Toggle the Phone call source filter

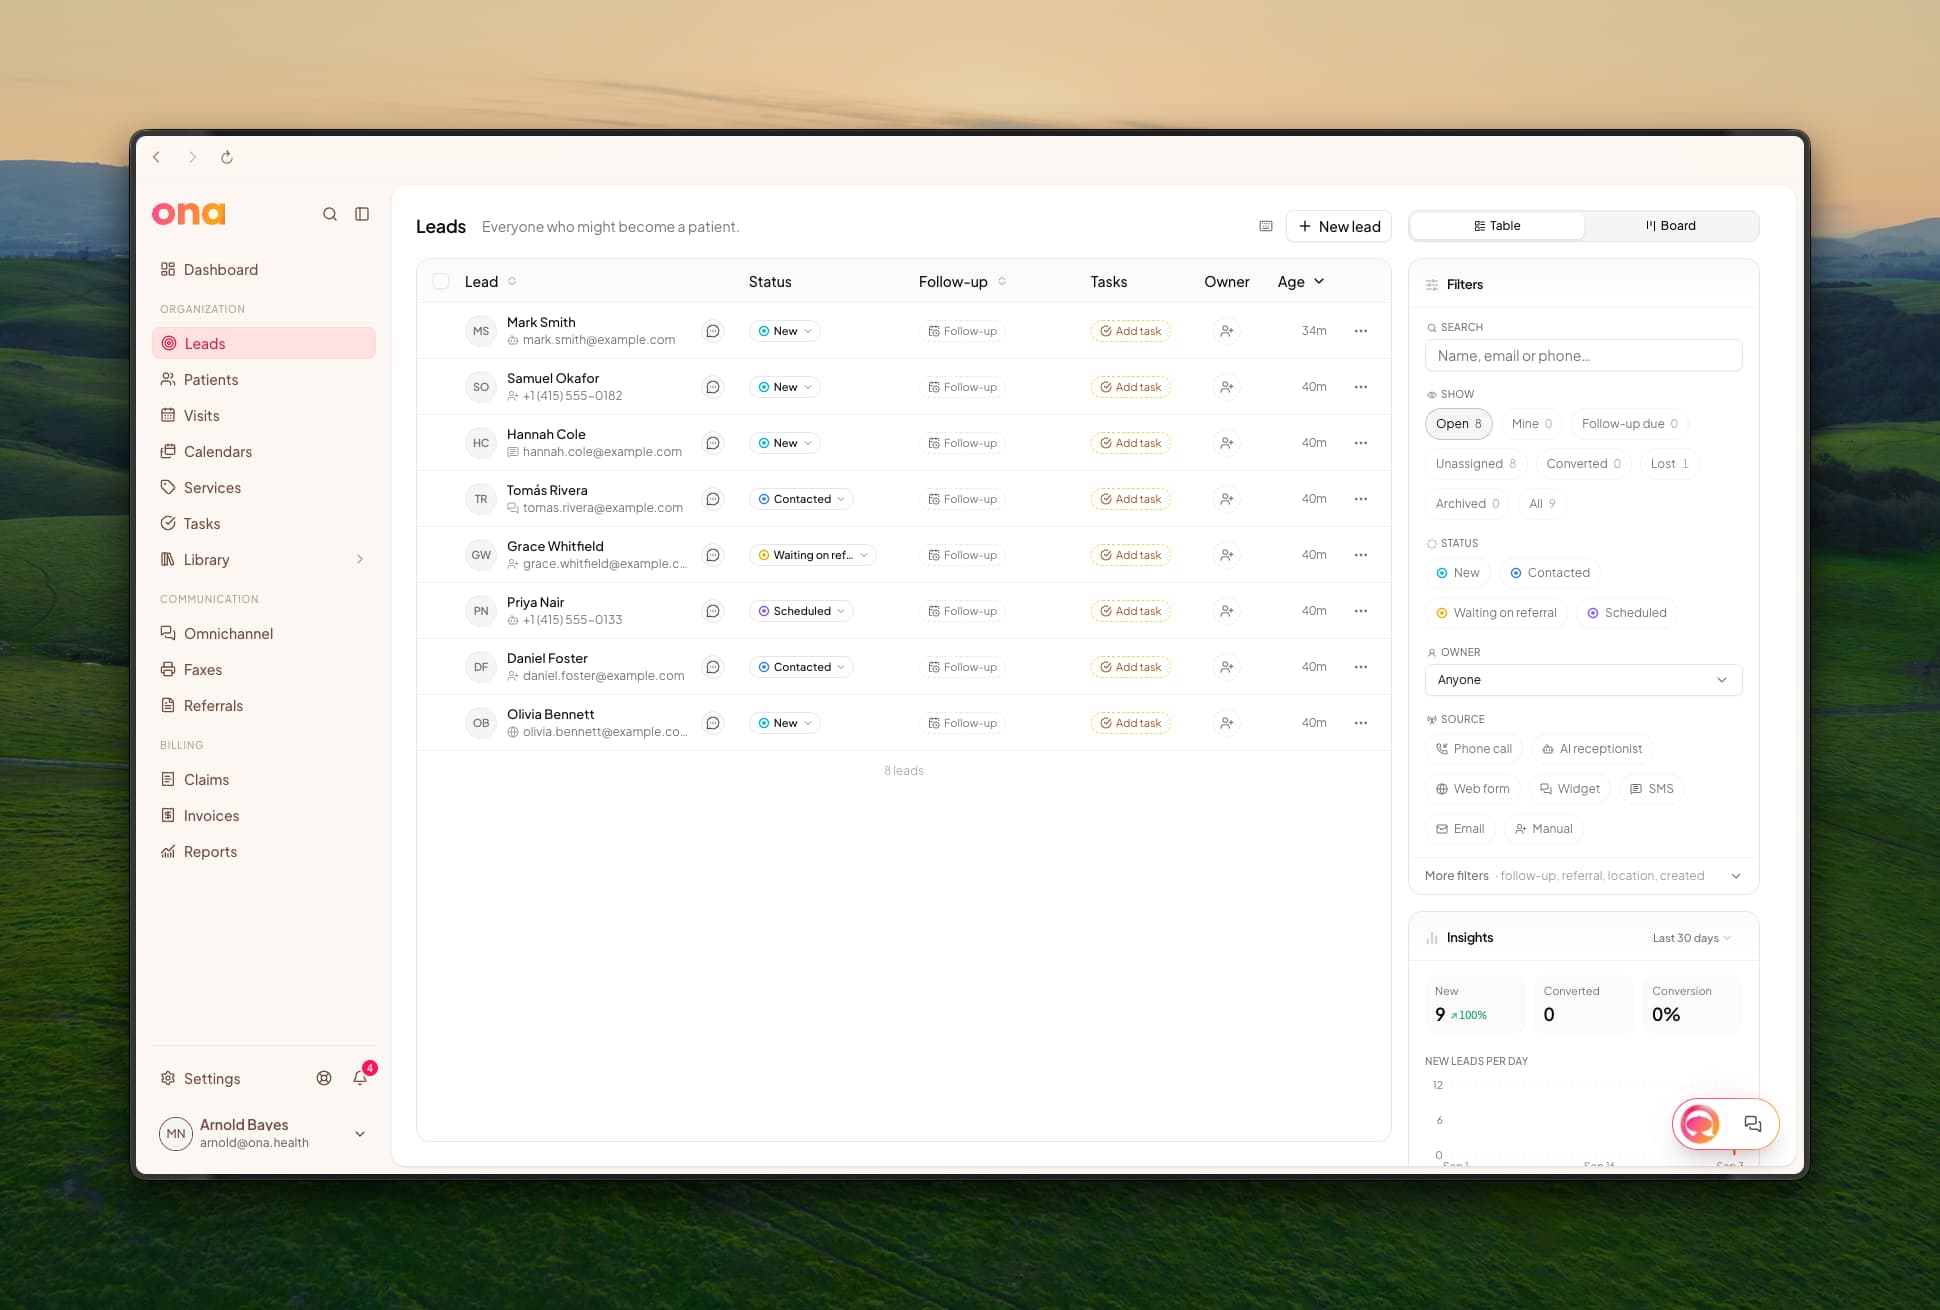[1474, 749]
